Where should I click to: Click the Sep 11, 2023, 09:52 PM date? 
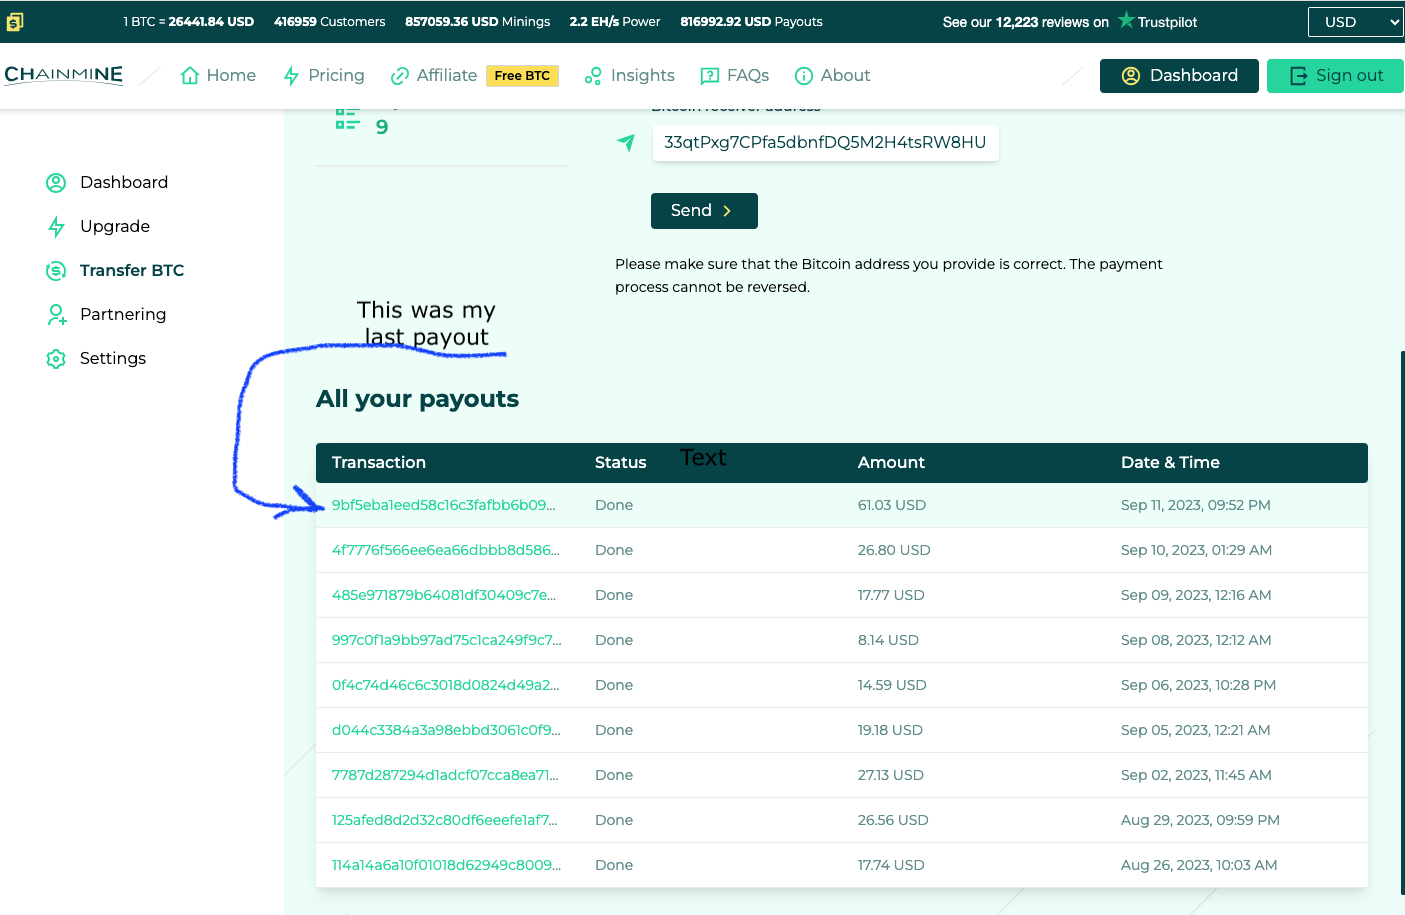point(1196,506)
